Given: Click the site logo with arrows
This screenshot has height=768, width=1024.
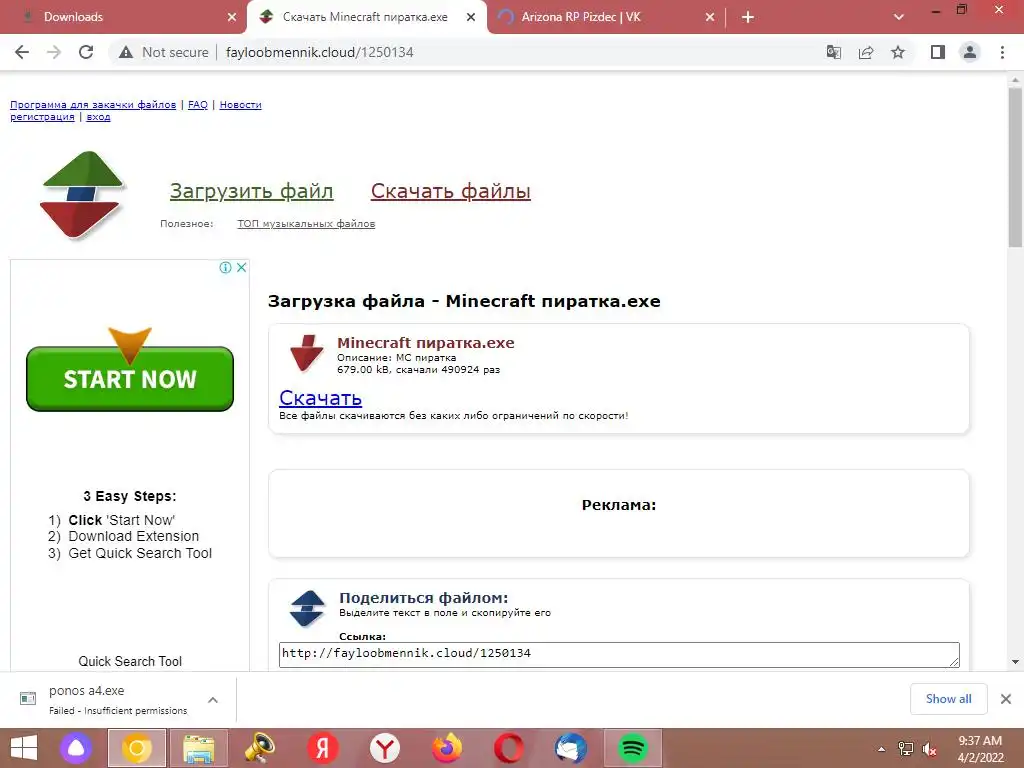Looking at the screenshot, I should coord(82,195).
